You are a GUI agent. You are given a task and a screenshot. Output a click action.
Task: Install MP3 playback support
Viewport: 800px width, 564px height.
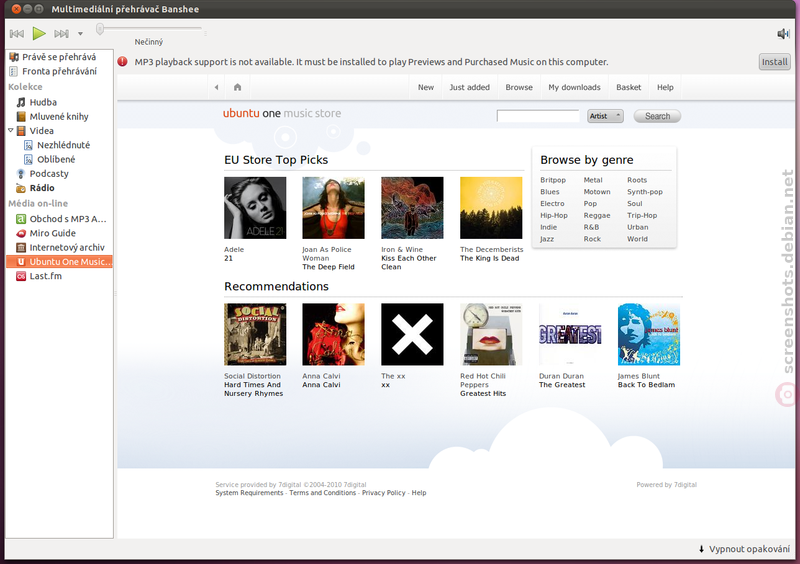(x=774, y=62)
